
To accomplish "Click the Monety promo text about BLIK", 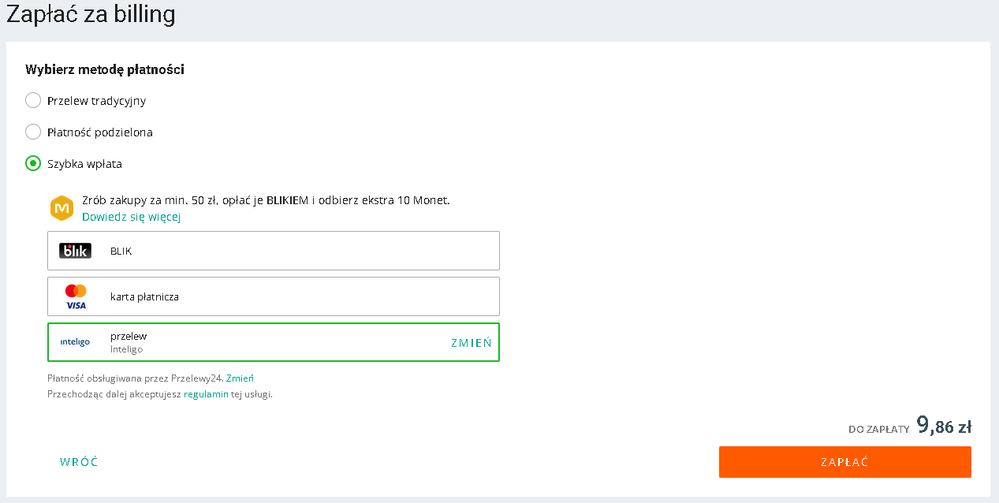I will click(265, 200).
